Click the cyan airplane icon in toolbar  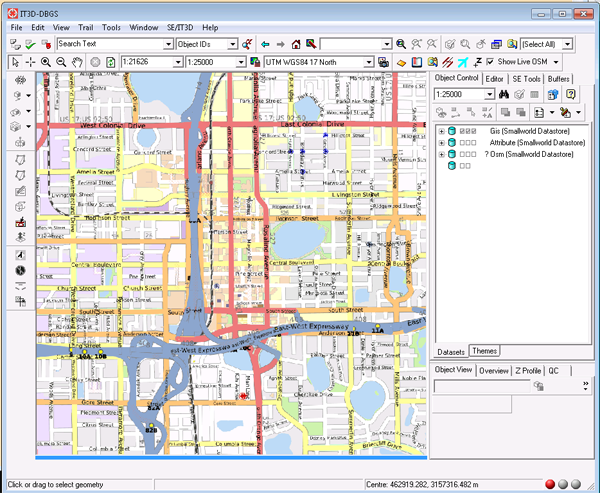pyautogui.click(x=462, y=62)
